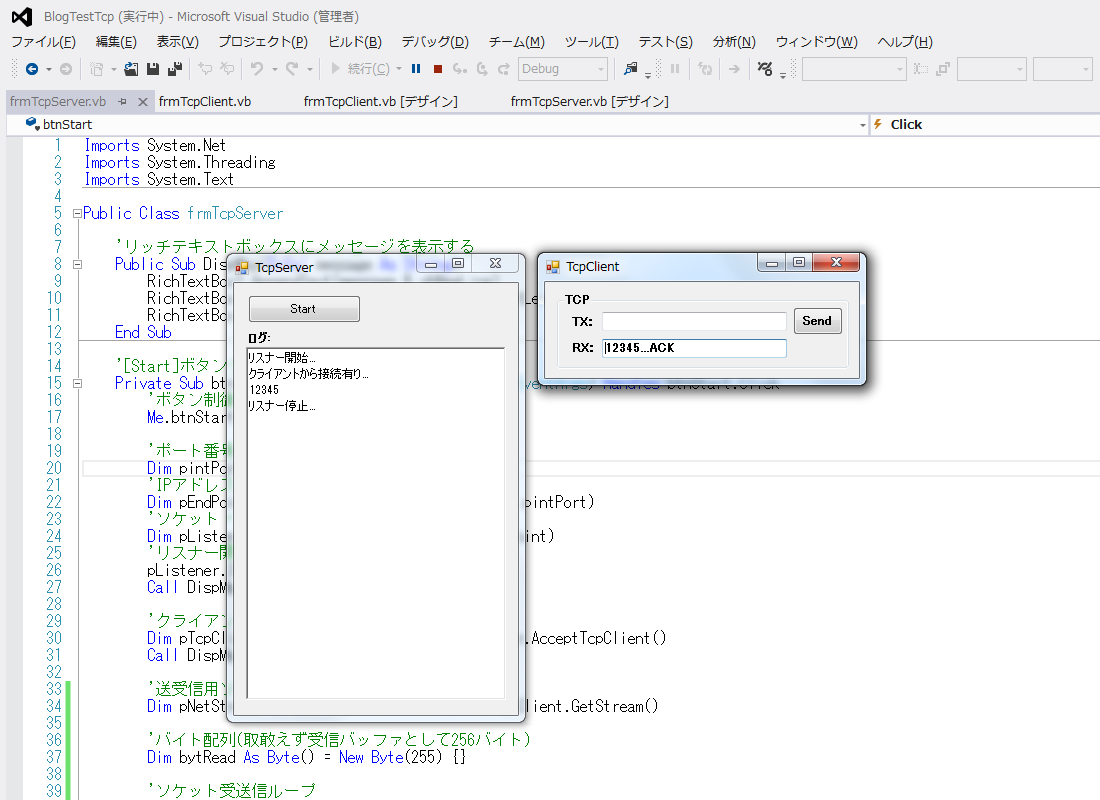Screen dimensions: 1100x800
Task: Open the チーム(M) menu
Action: [517, 41]
